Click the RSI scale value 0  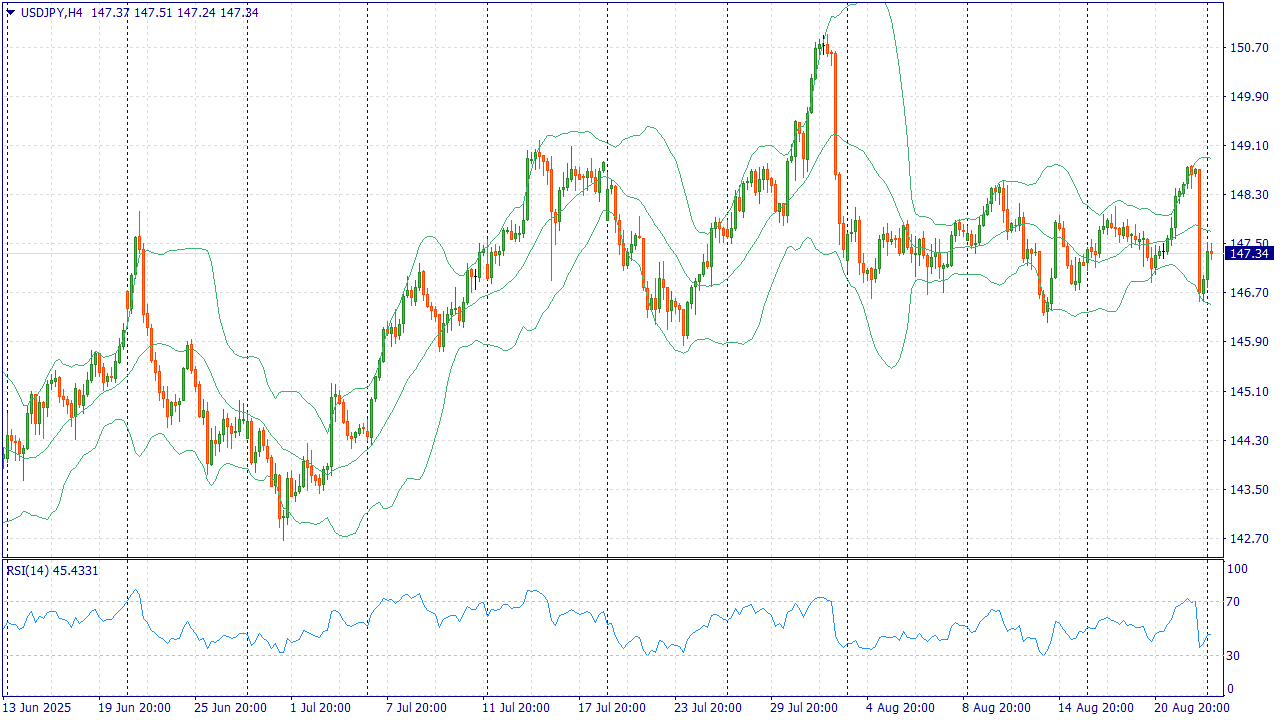tap(1231, 689)
